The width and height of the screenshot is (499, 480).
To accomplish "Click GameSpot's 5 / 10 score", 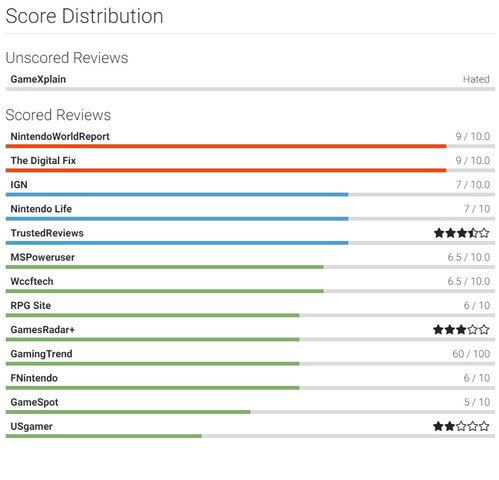I will (x=477, y=402).
